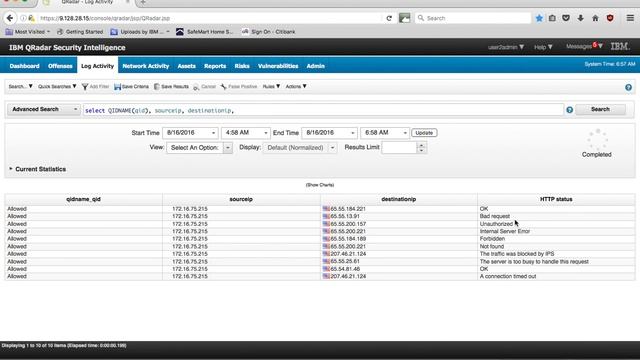Reload the page with the refresh icon

389,18
